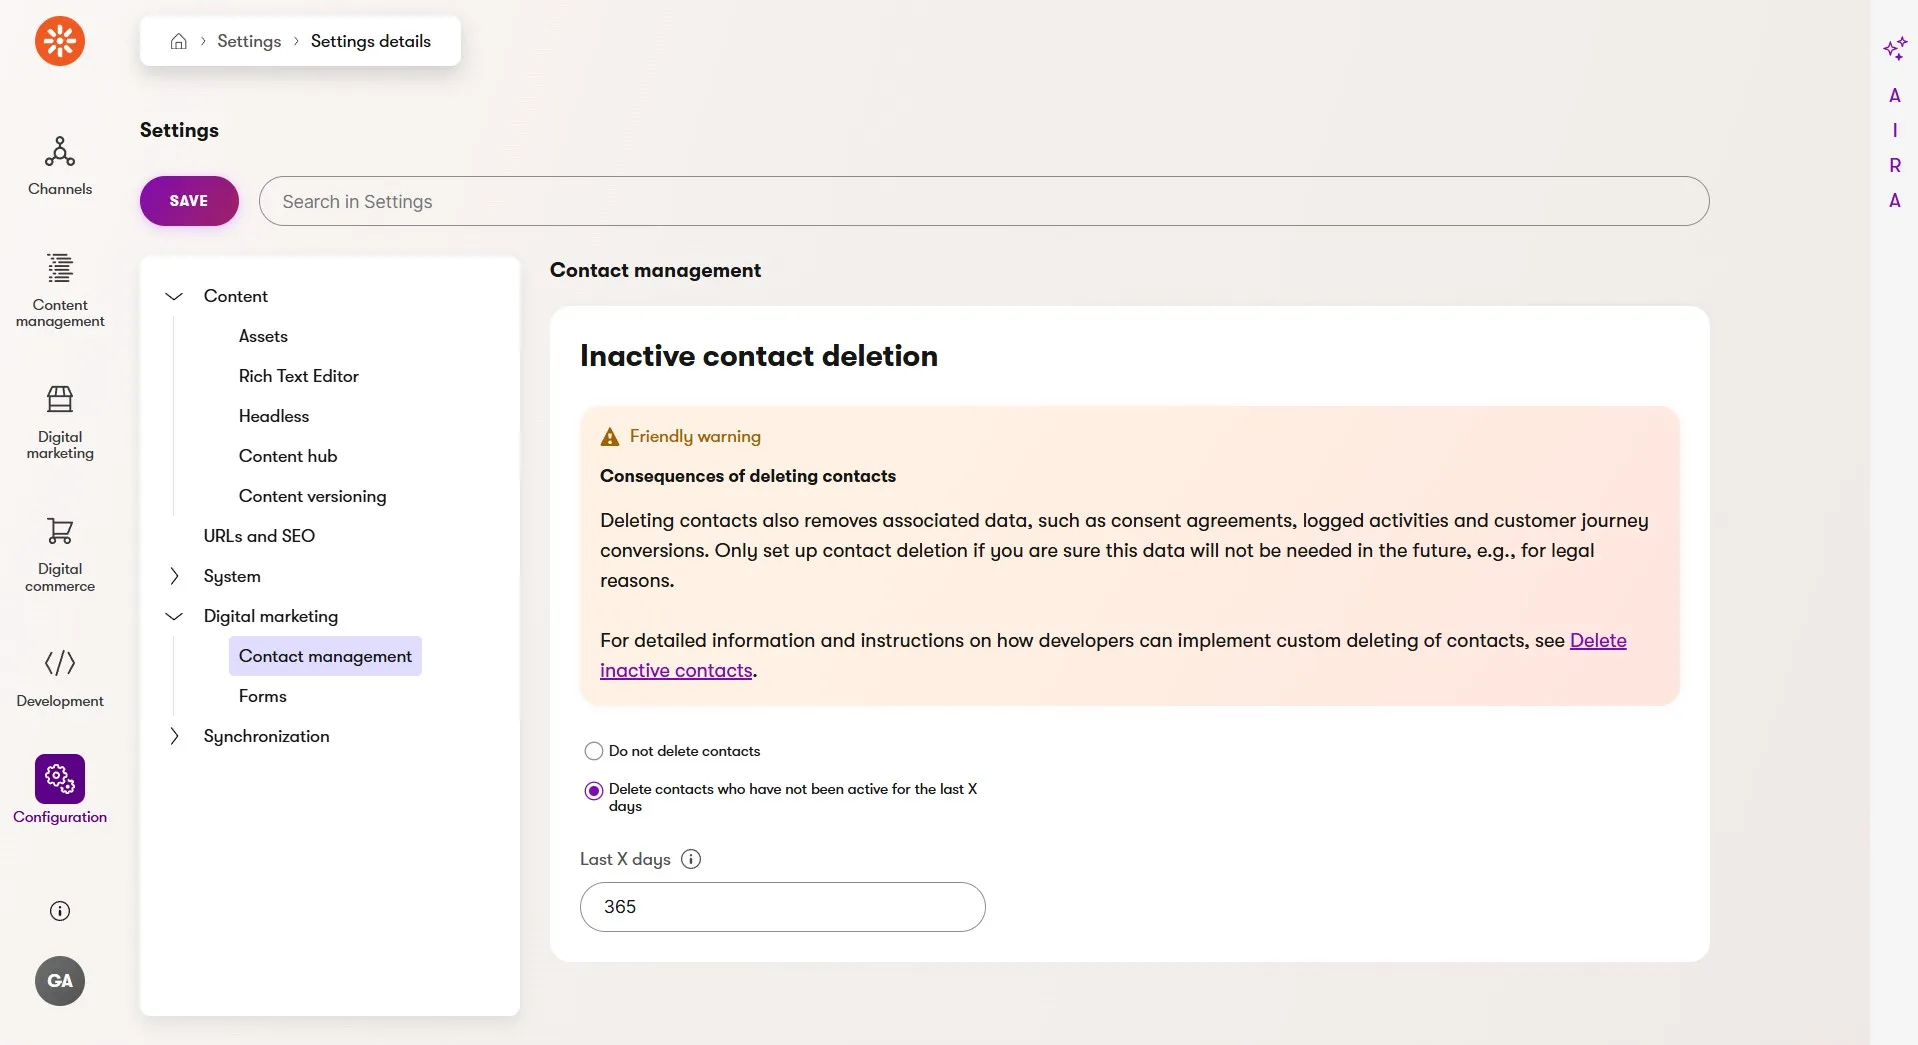The height and width of the screenshot is (1045, 1918).
Task: Click the Inactive contact deletion heading
Action: 759,356
